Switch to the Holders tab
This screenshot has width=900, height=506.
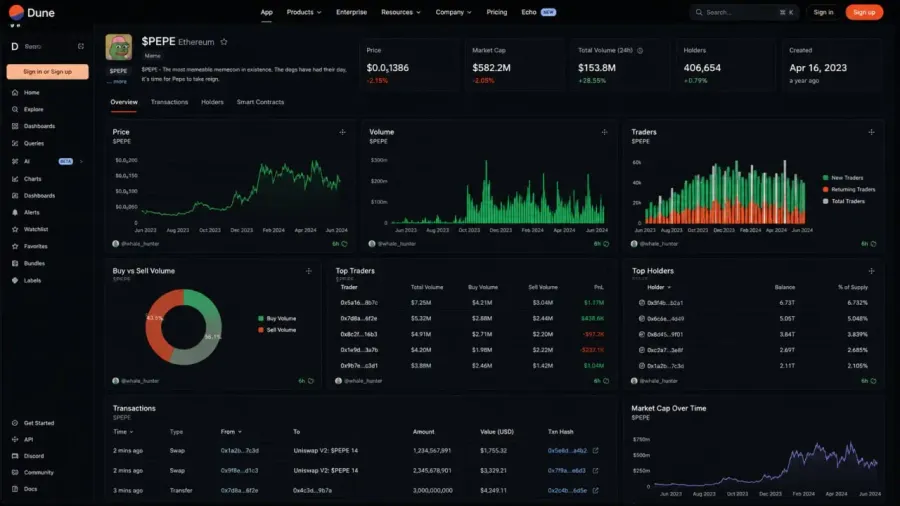point(212,102)
